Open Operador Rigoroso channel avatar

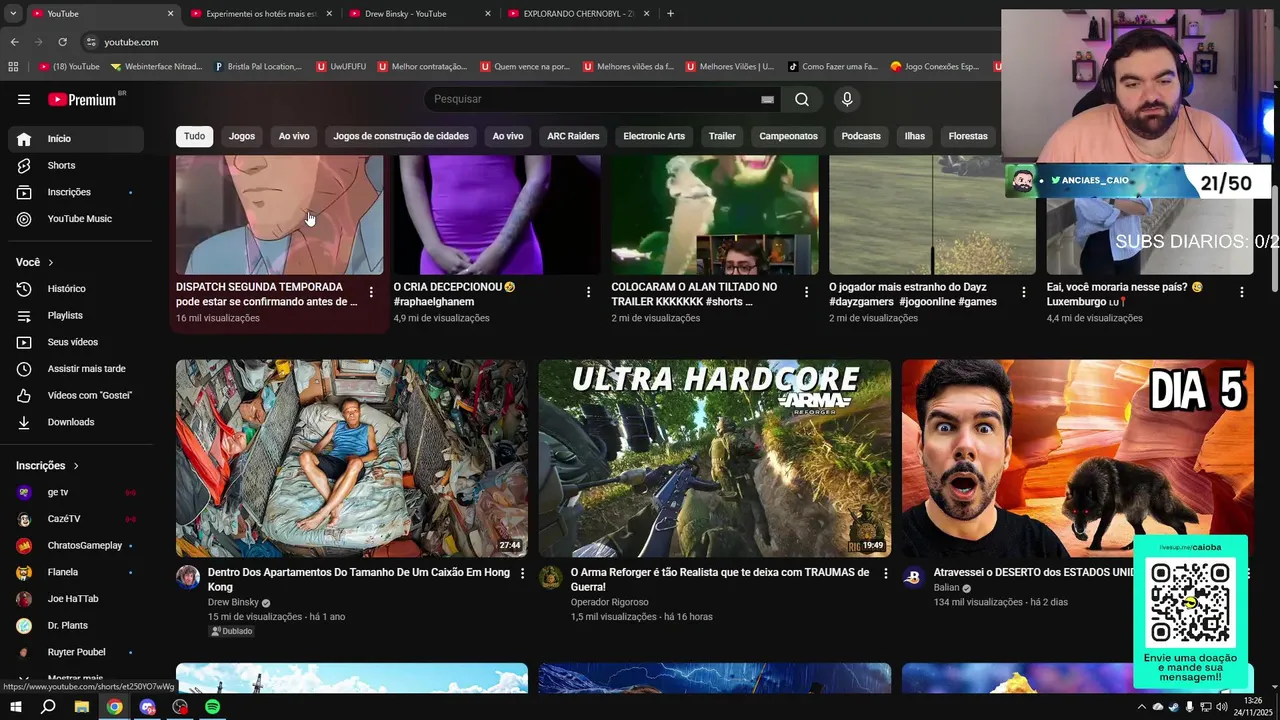pos(551,577)
